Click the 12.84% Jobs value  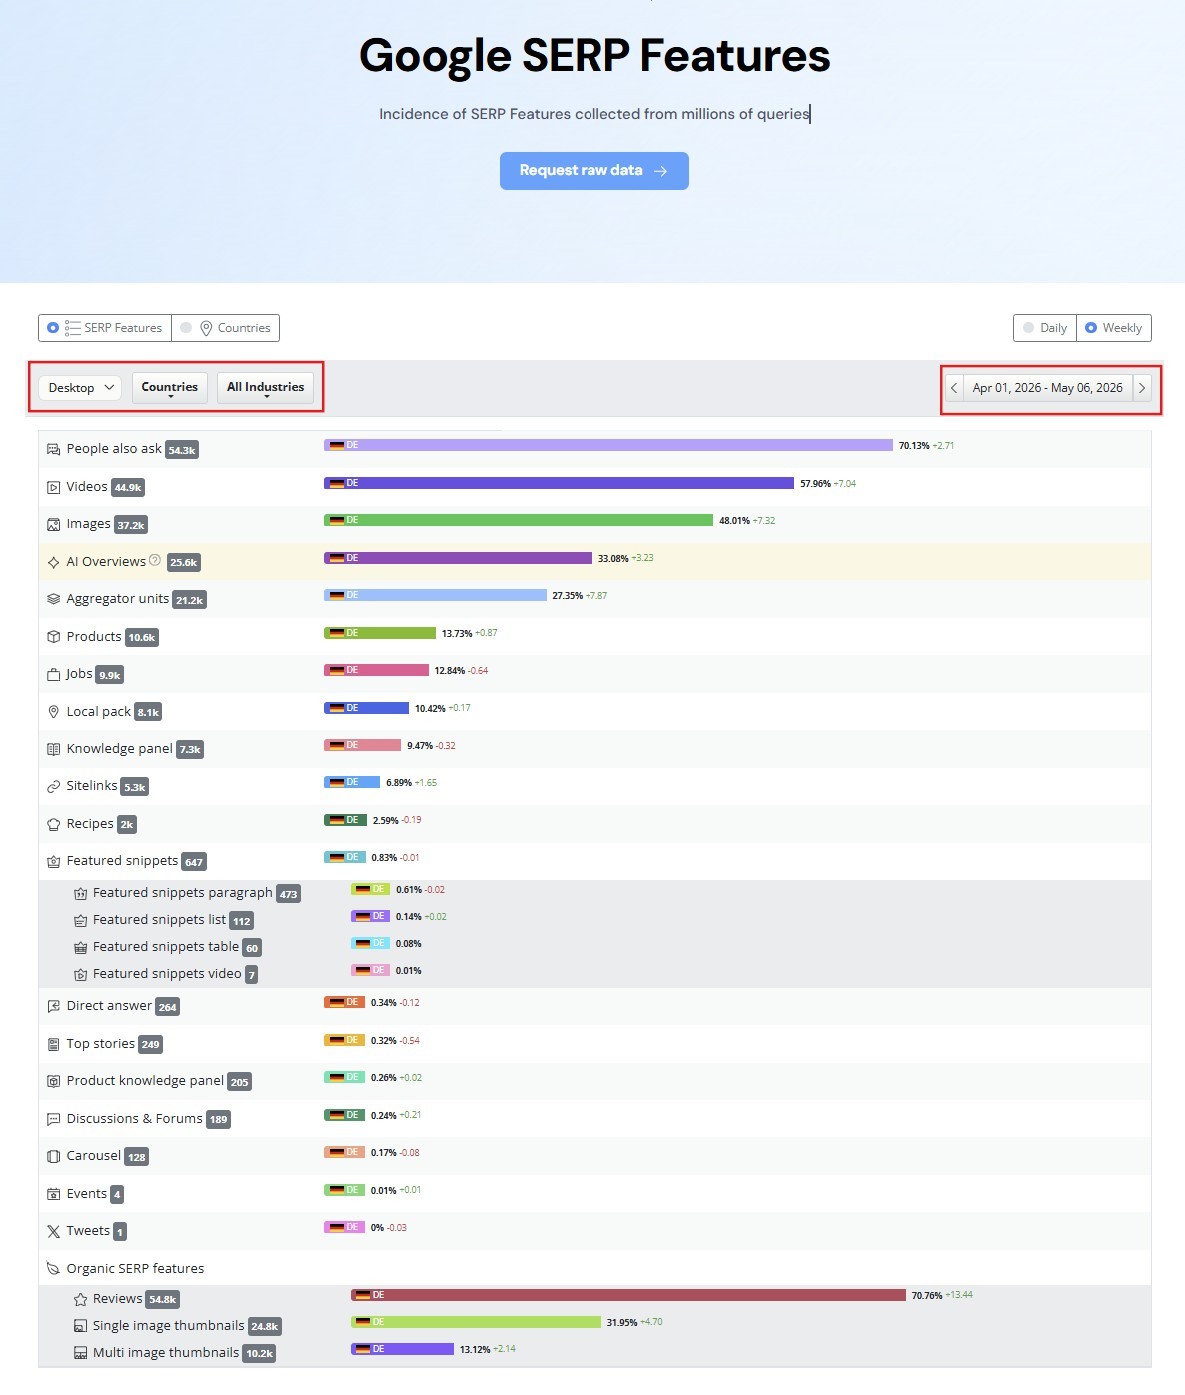tap(449, 671)
